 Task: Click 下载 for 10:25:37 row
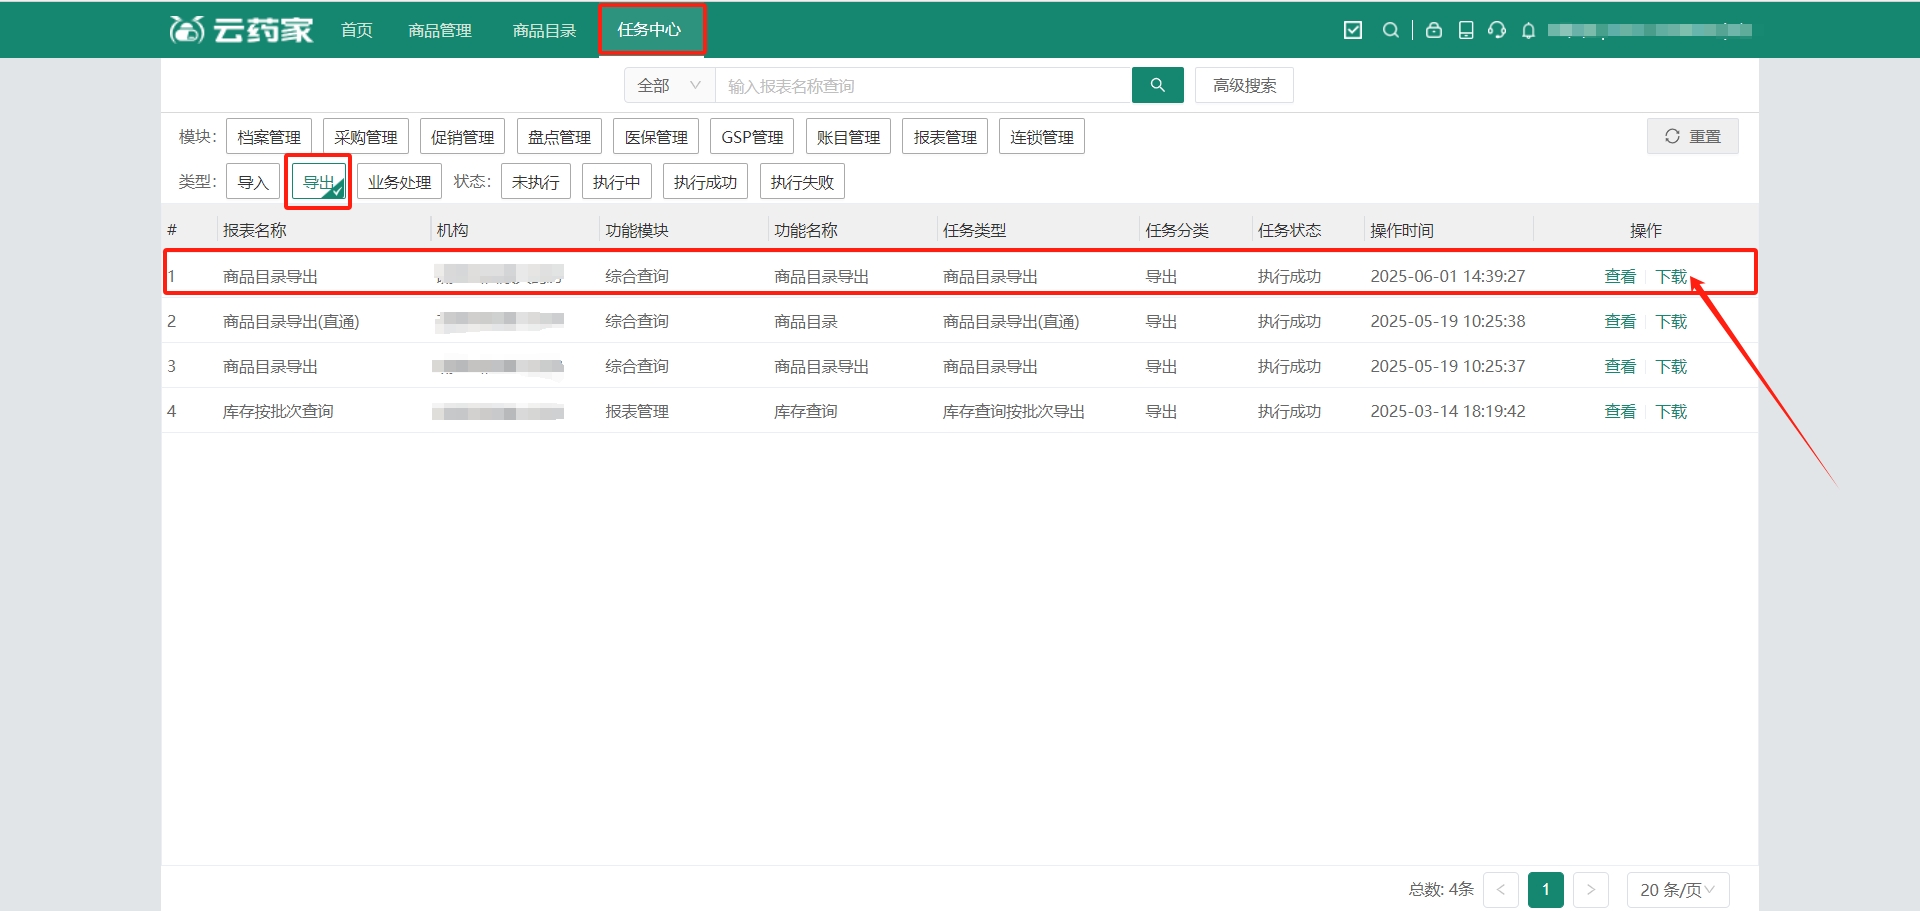click(x=1671, y=366)
